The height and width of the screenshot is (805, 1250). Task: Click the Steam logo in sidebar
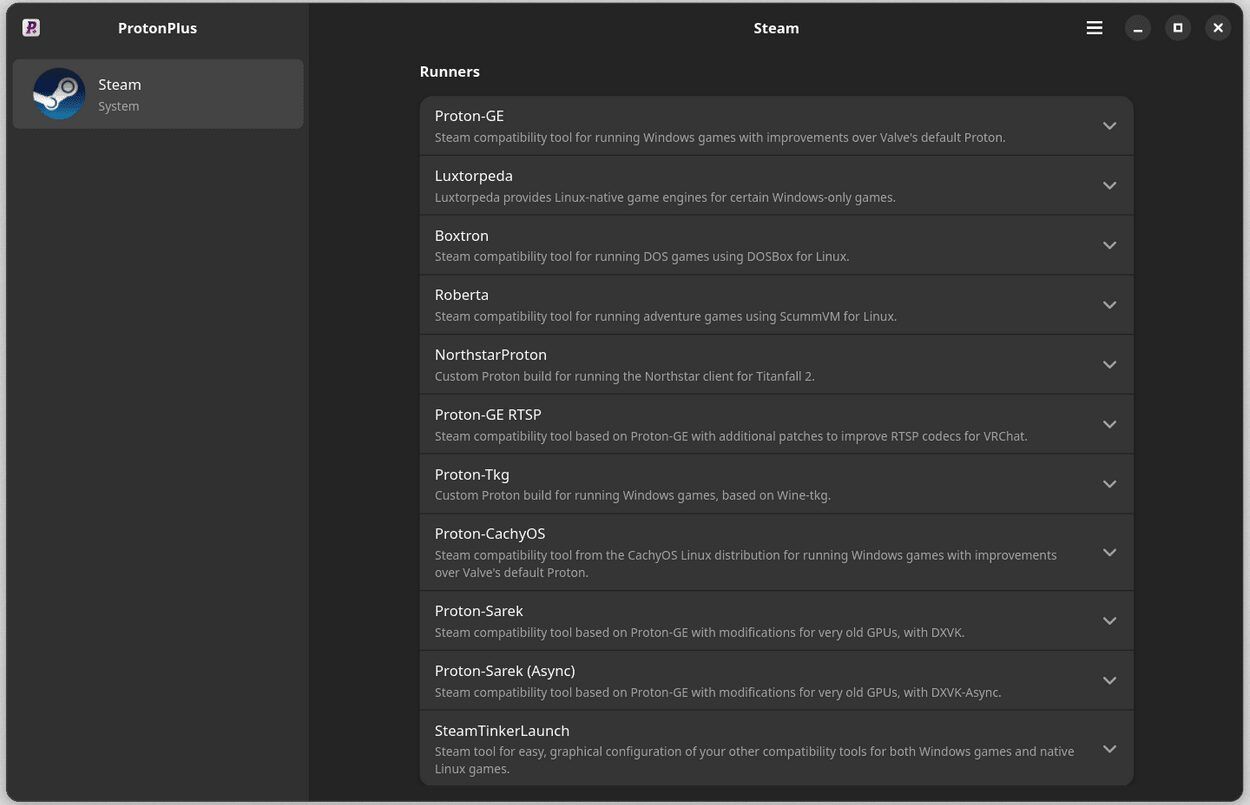tap(59, 94)
